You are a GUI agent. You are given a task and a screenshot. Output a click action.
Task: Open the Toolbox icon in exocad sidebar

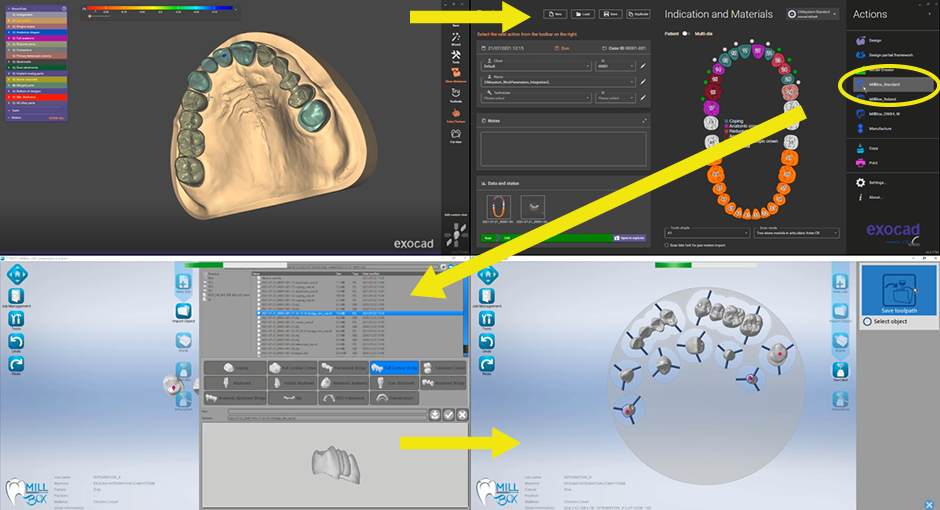[456, 94]
